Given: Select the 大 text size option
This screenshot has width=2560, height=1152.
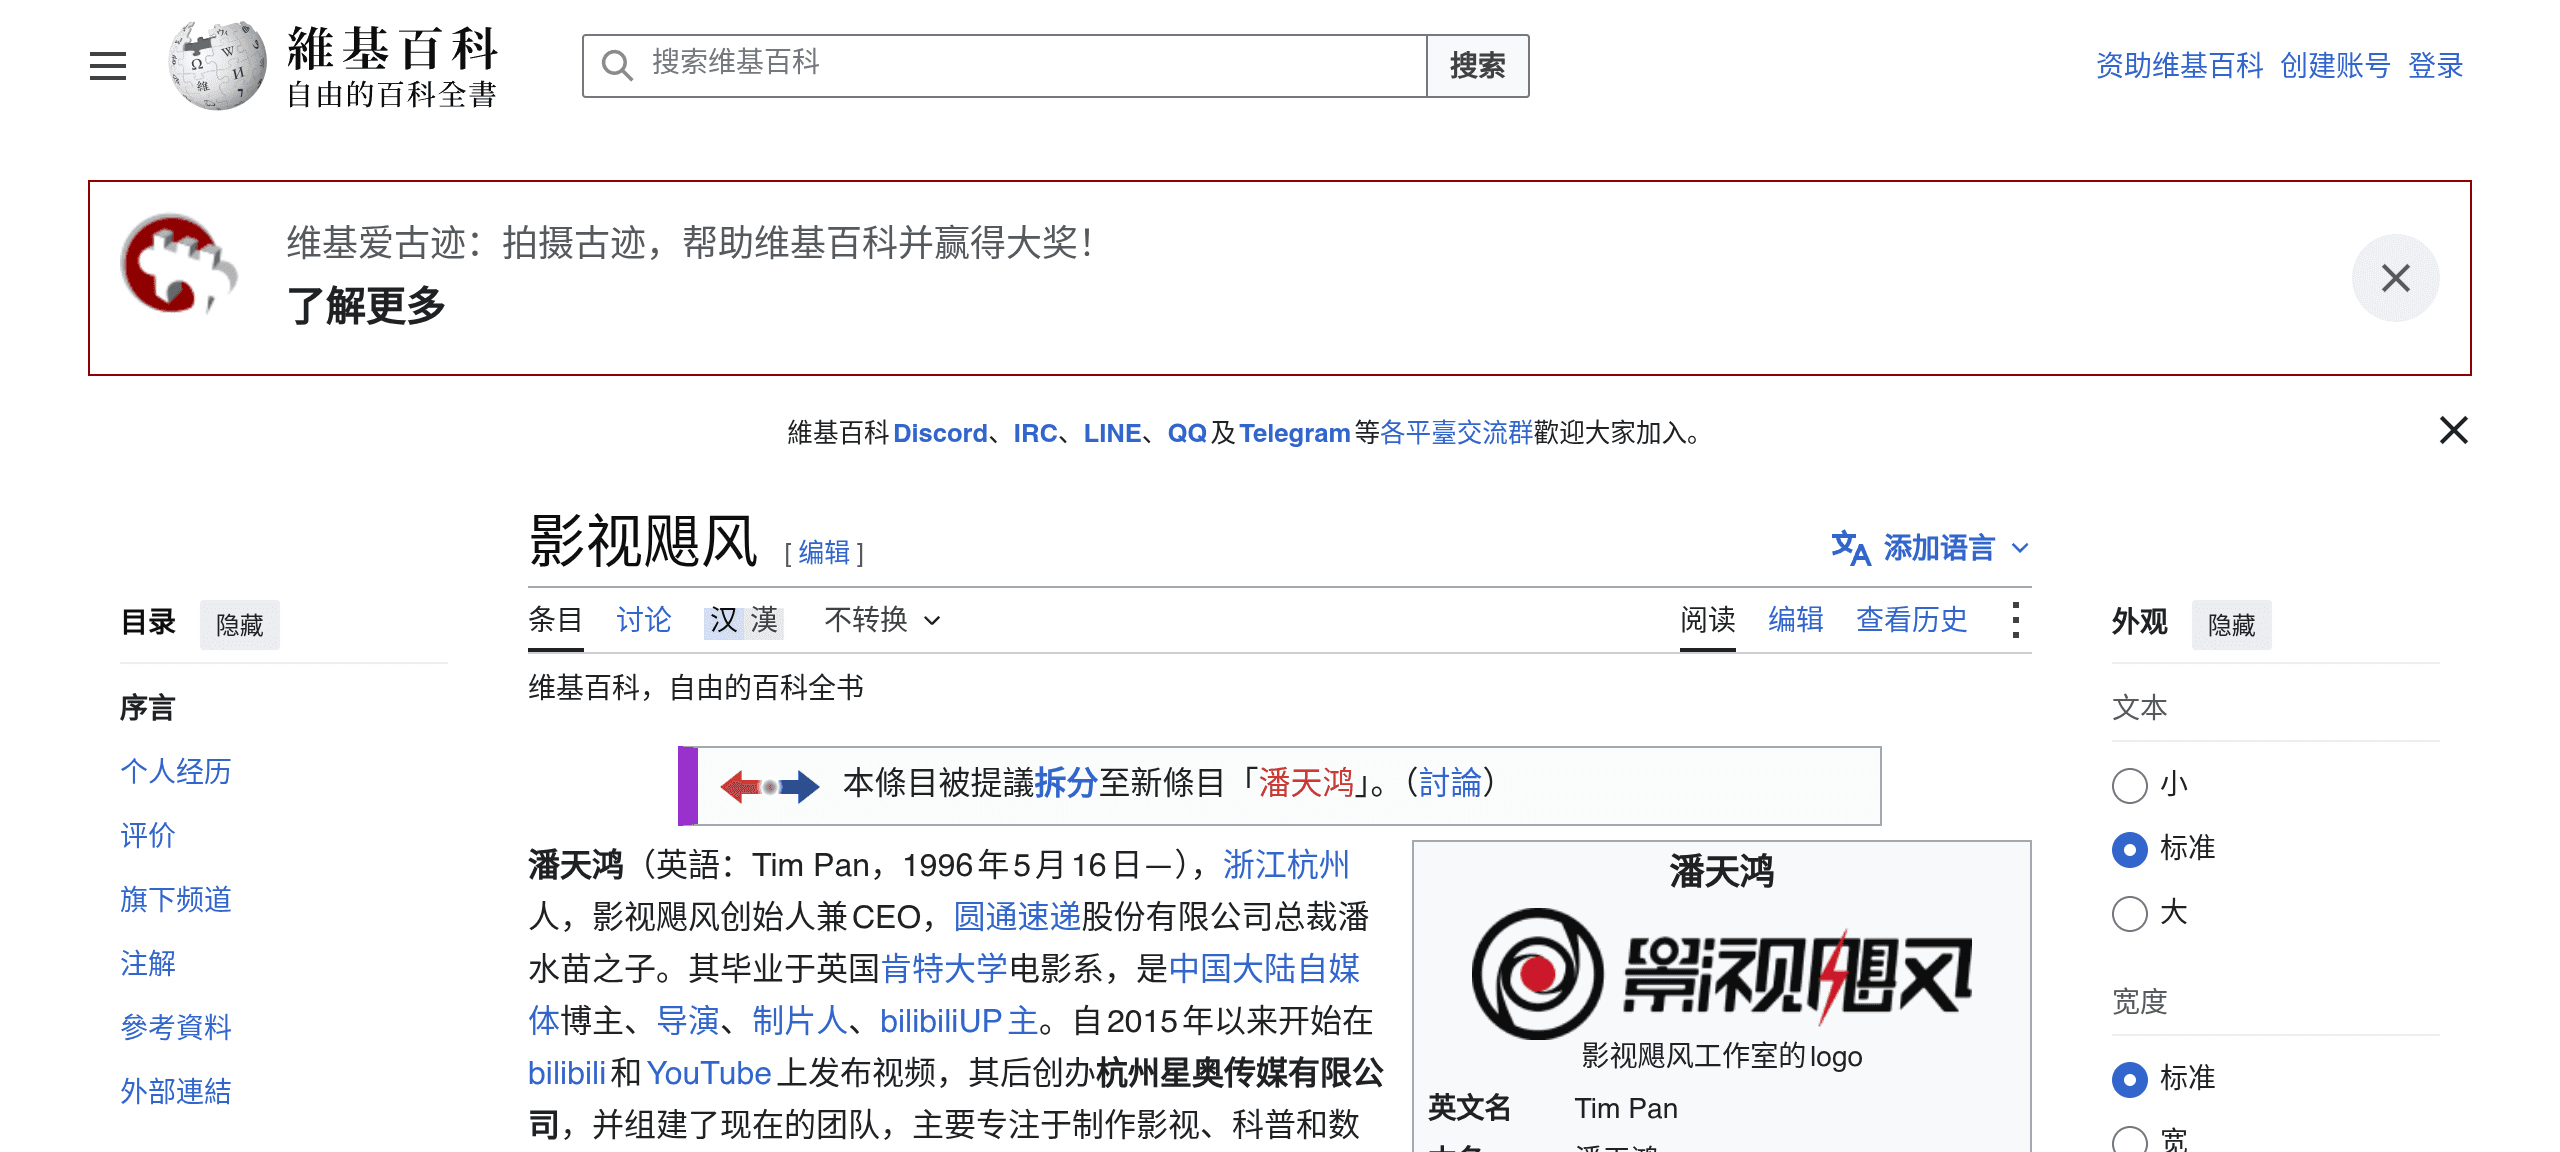Looking at the screenshot, I should tap(2130, 913).
